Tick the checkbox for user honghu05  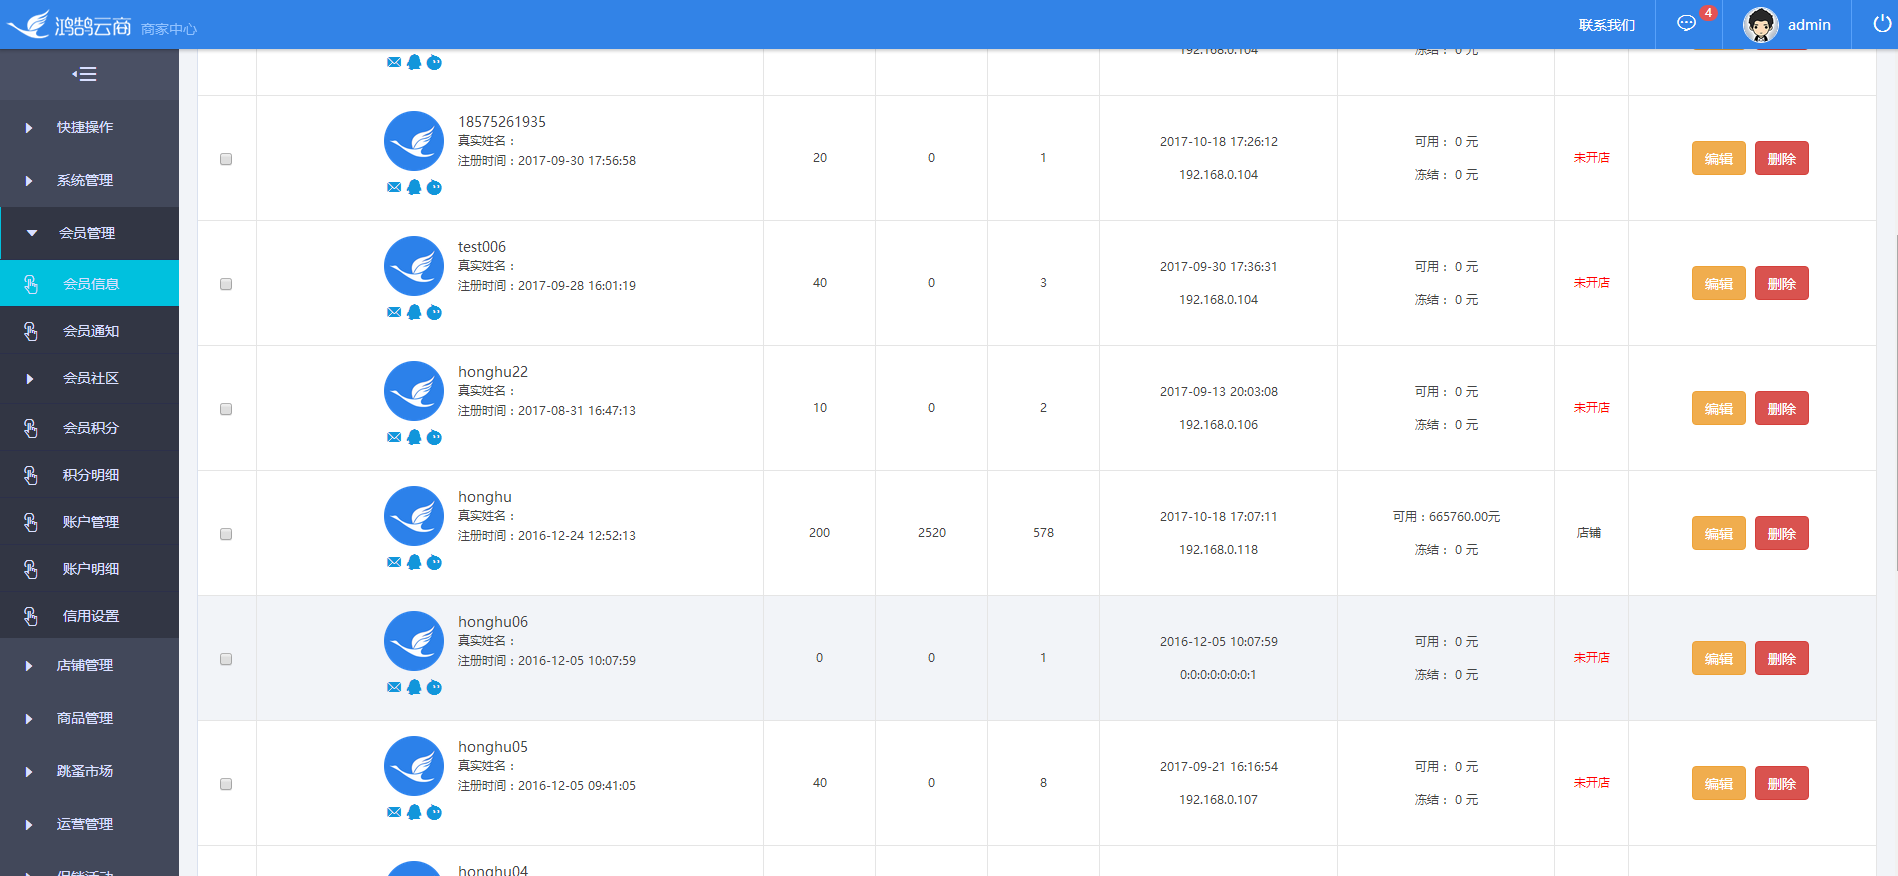coord(226,784)
